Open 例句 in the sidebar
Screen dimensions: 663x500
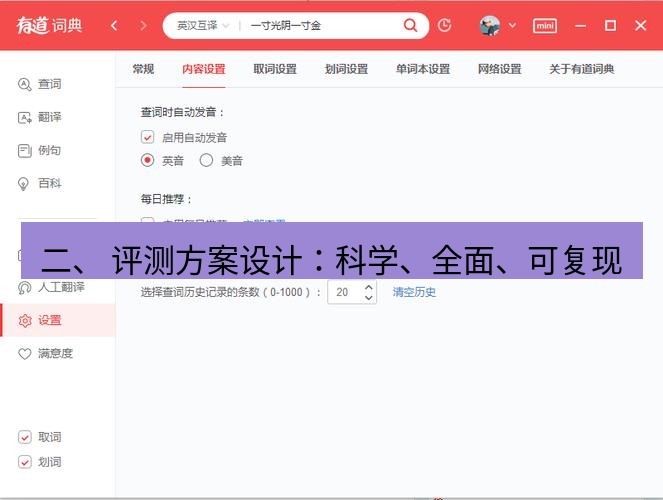39,150
